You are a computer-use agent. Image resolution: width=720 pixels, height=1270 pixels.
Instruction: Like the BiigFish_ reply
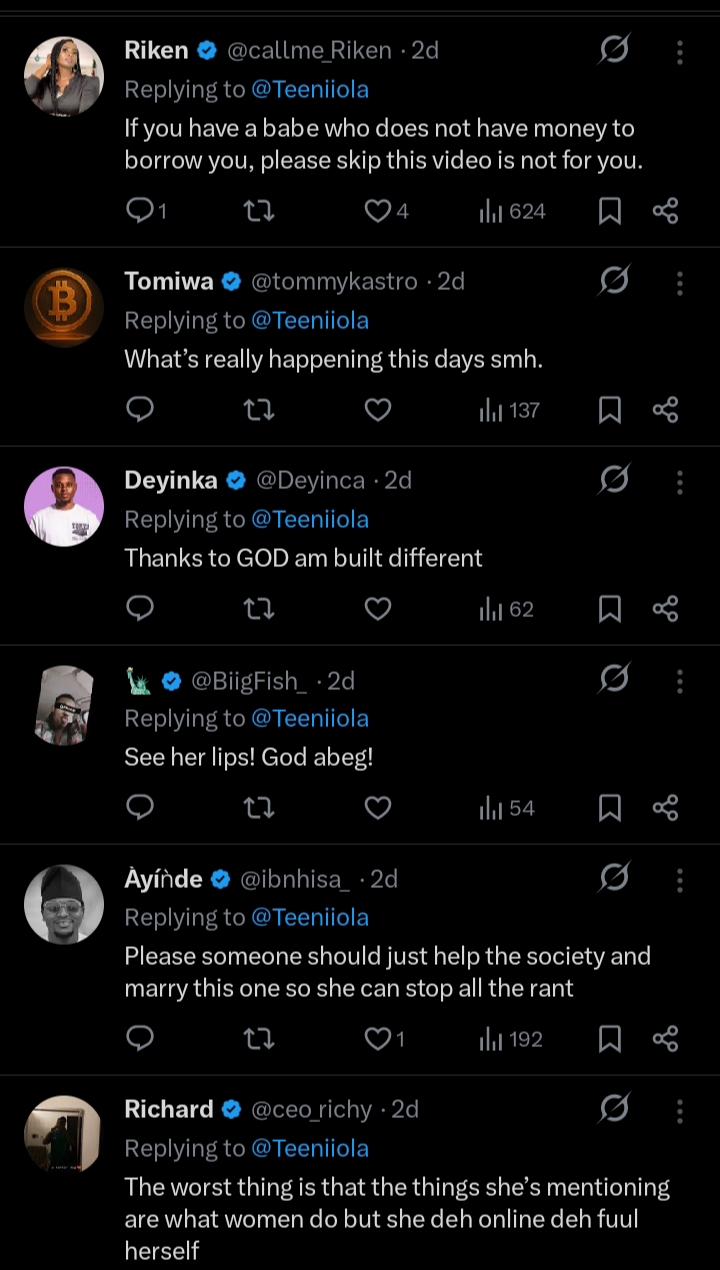point(377,807)
